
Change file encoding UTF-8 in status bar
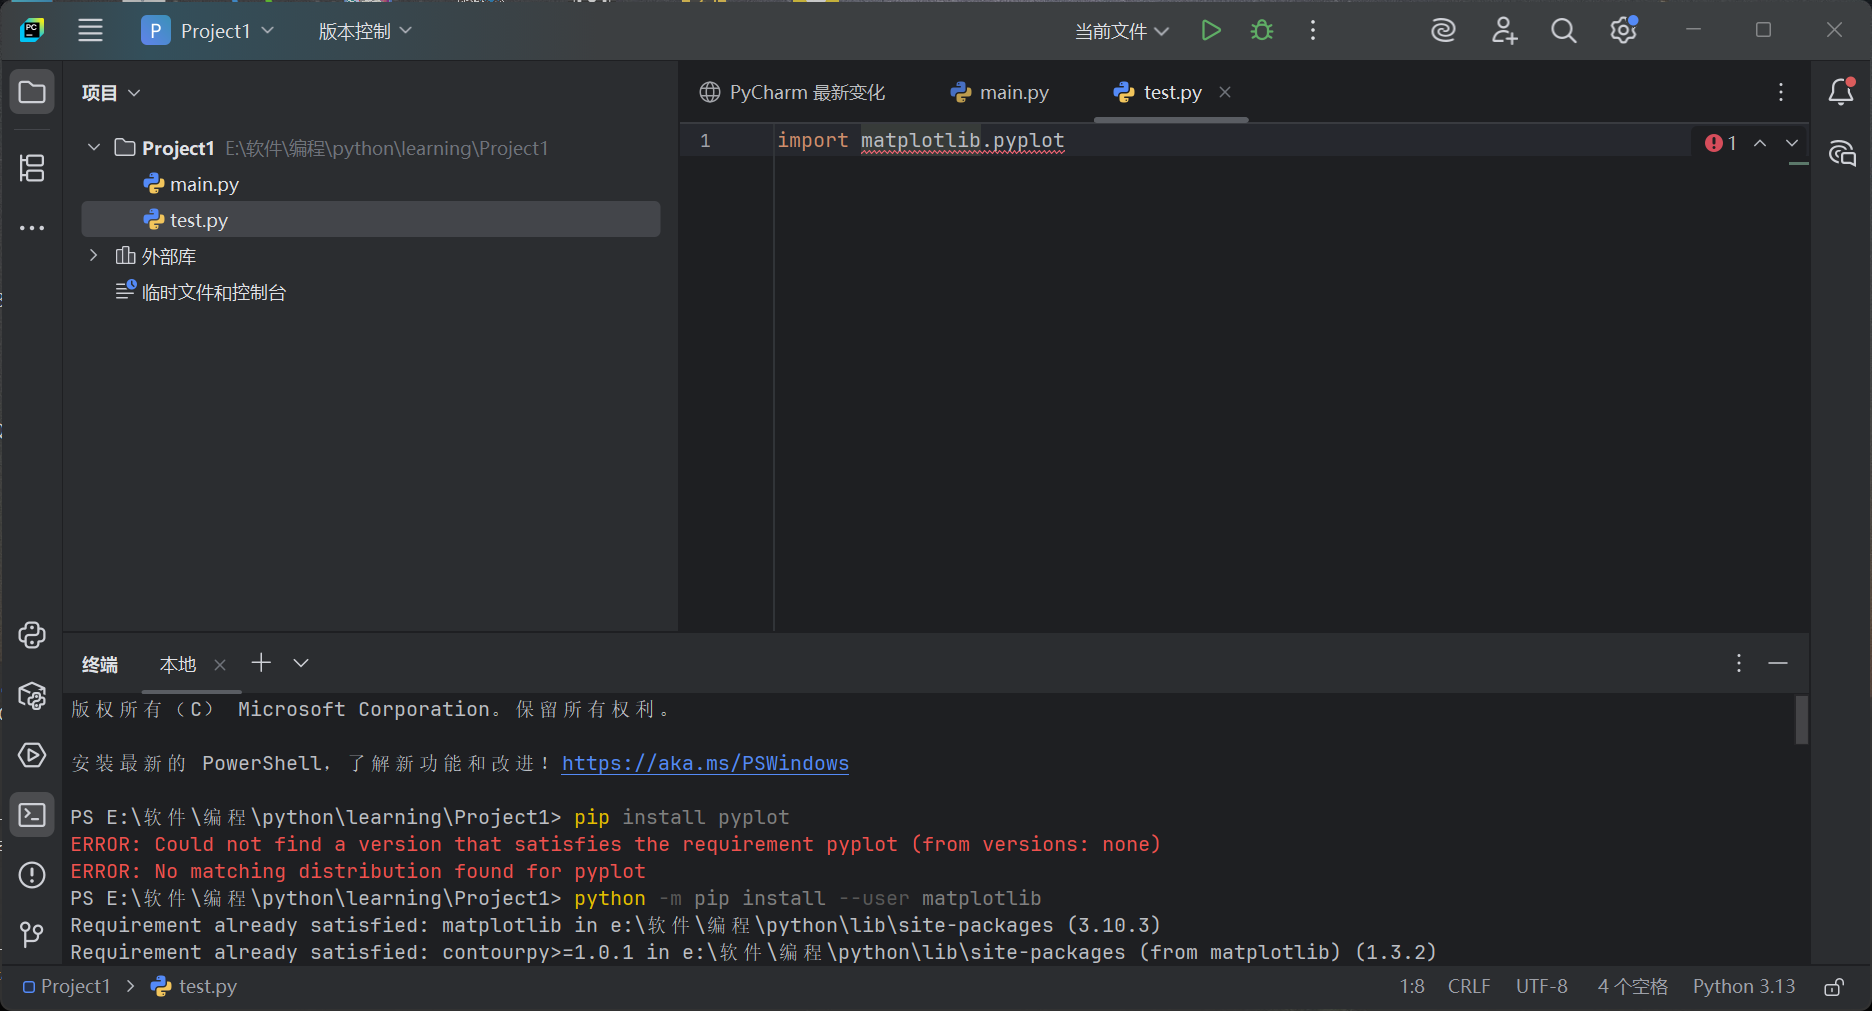coord(1542,986)
